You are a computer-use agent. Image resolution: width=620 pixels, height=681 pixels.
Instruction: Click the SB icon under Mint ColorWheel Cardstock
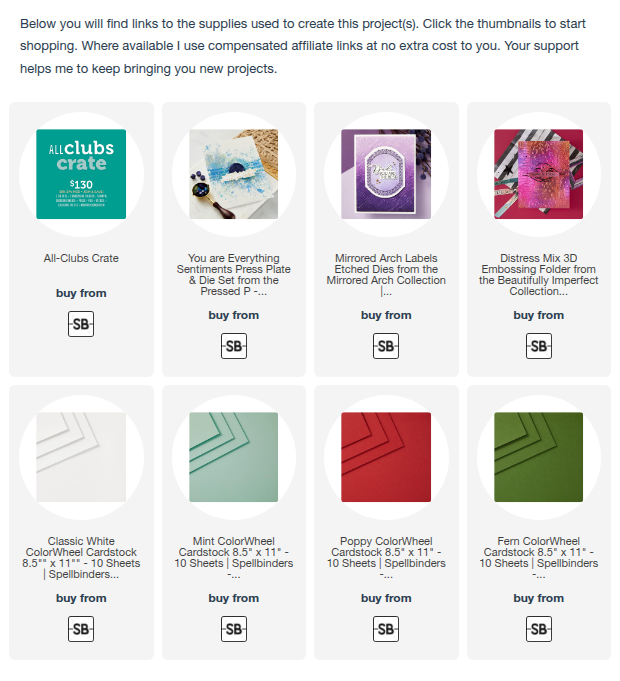(234, 629)
